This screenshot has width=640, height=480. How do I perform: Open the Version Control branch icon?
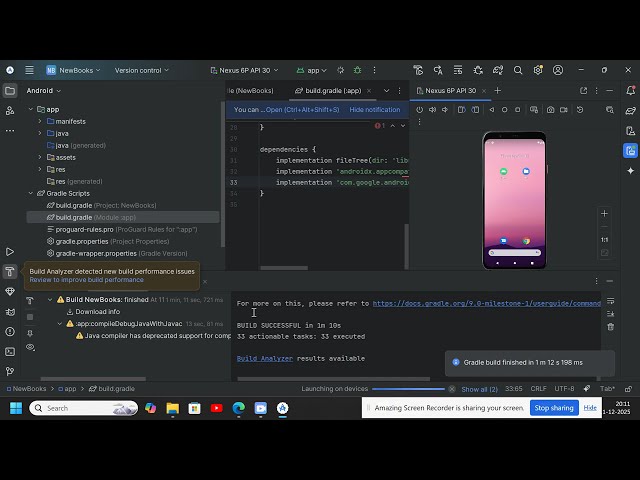(10, 371)
